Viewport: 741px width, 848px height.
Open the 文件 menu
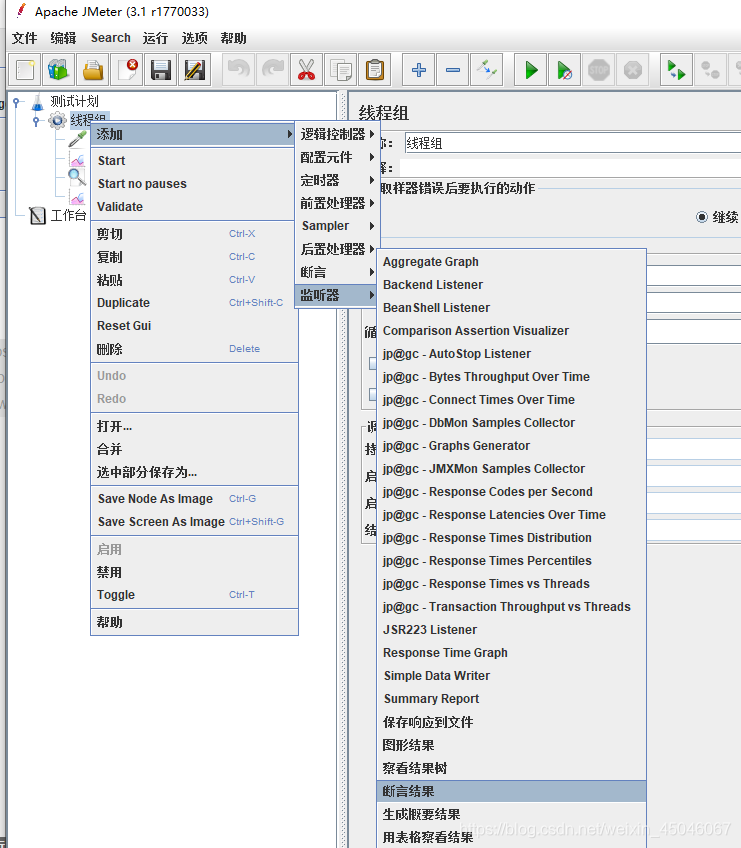[x=25, y=38]
